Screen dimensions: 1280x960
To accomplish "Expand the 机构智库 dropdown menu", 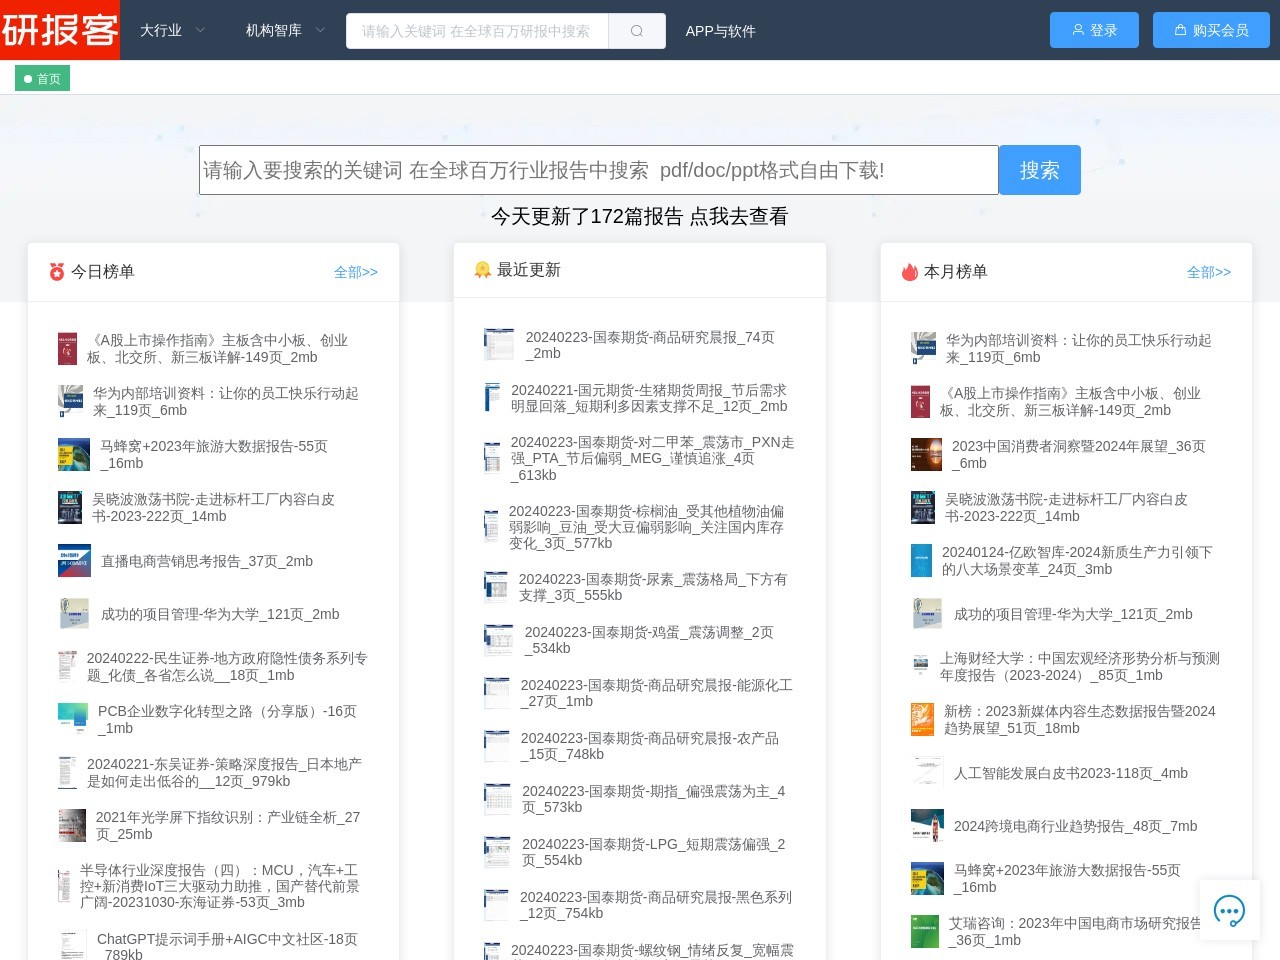I will coord(285,31).
